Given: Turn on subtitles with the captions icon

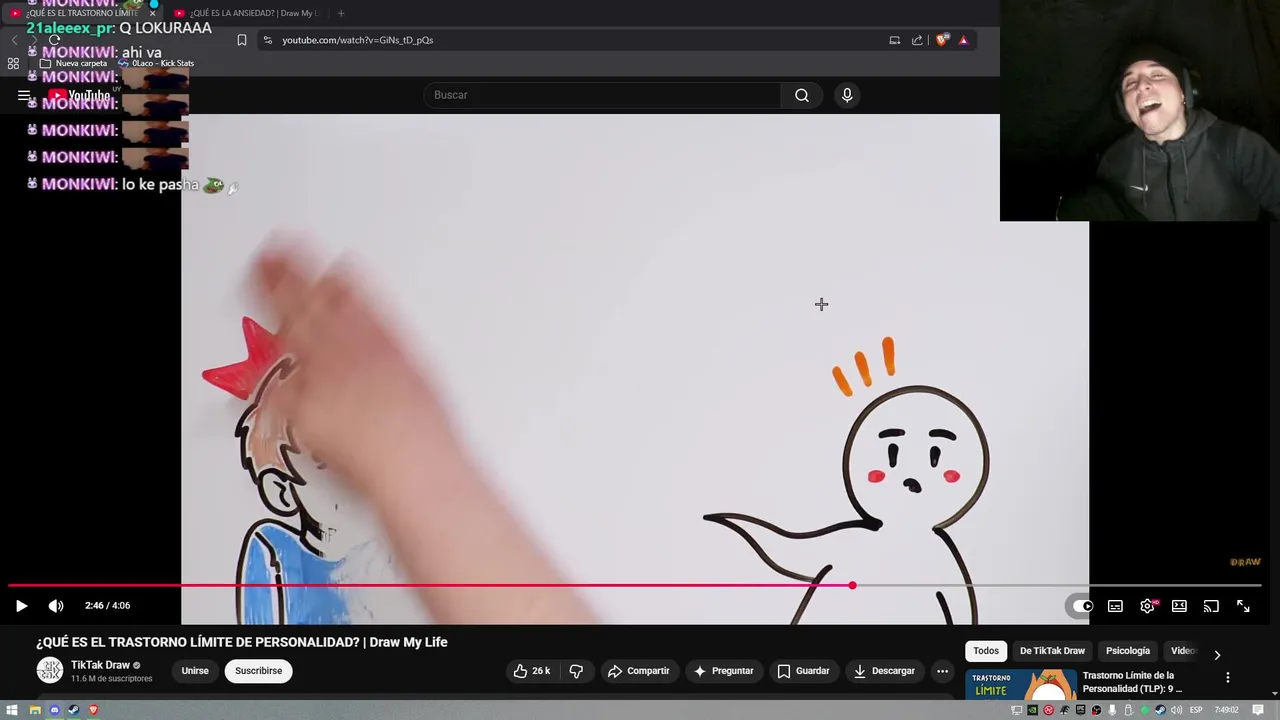Looking at the screenshot, I should (x=1115, y=606).
